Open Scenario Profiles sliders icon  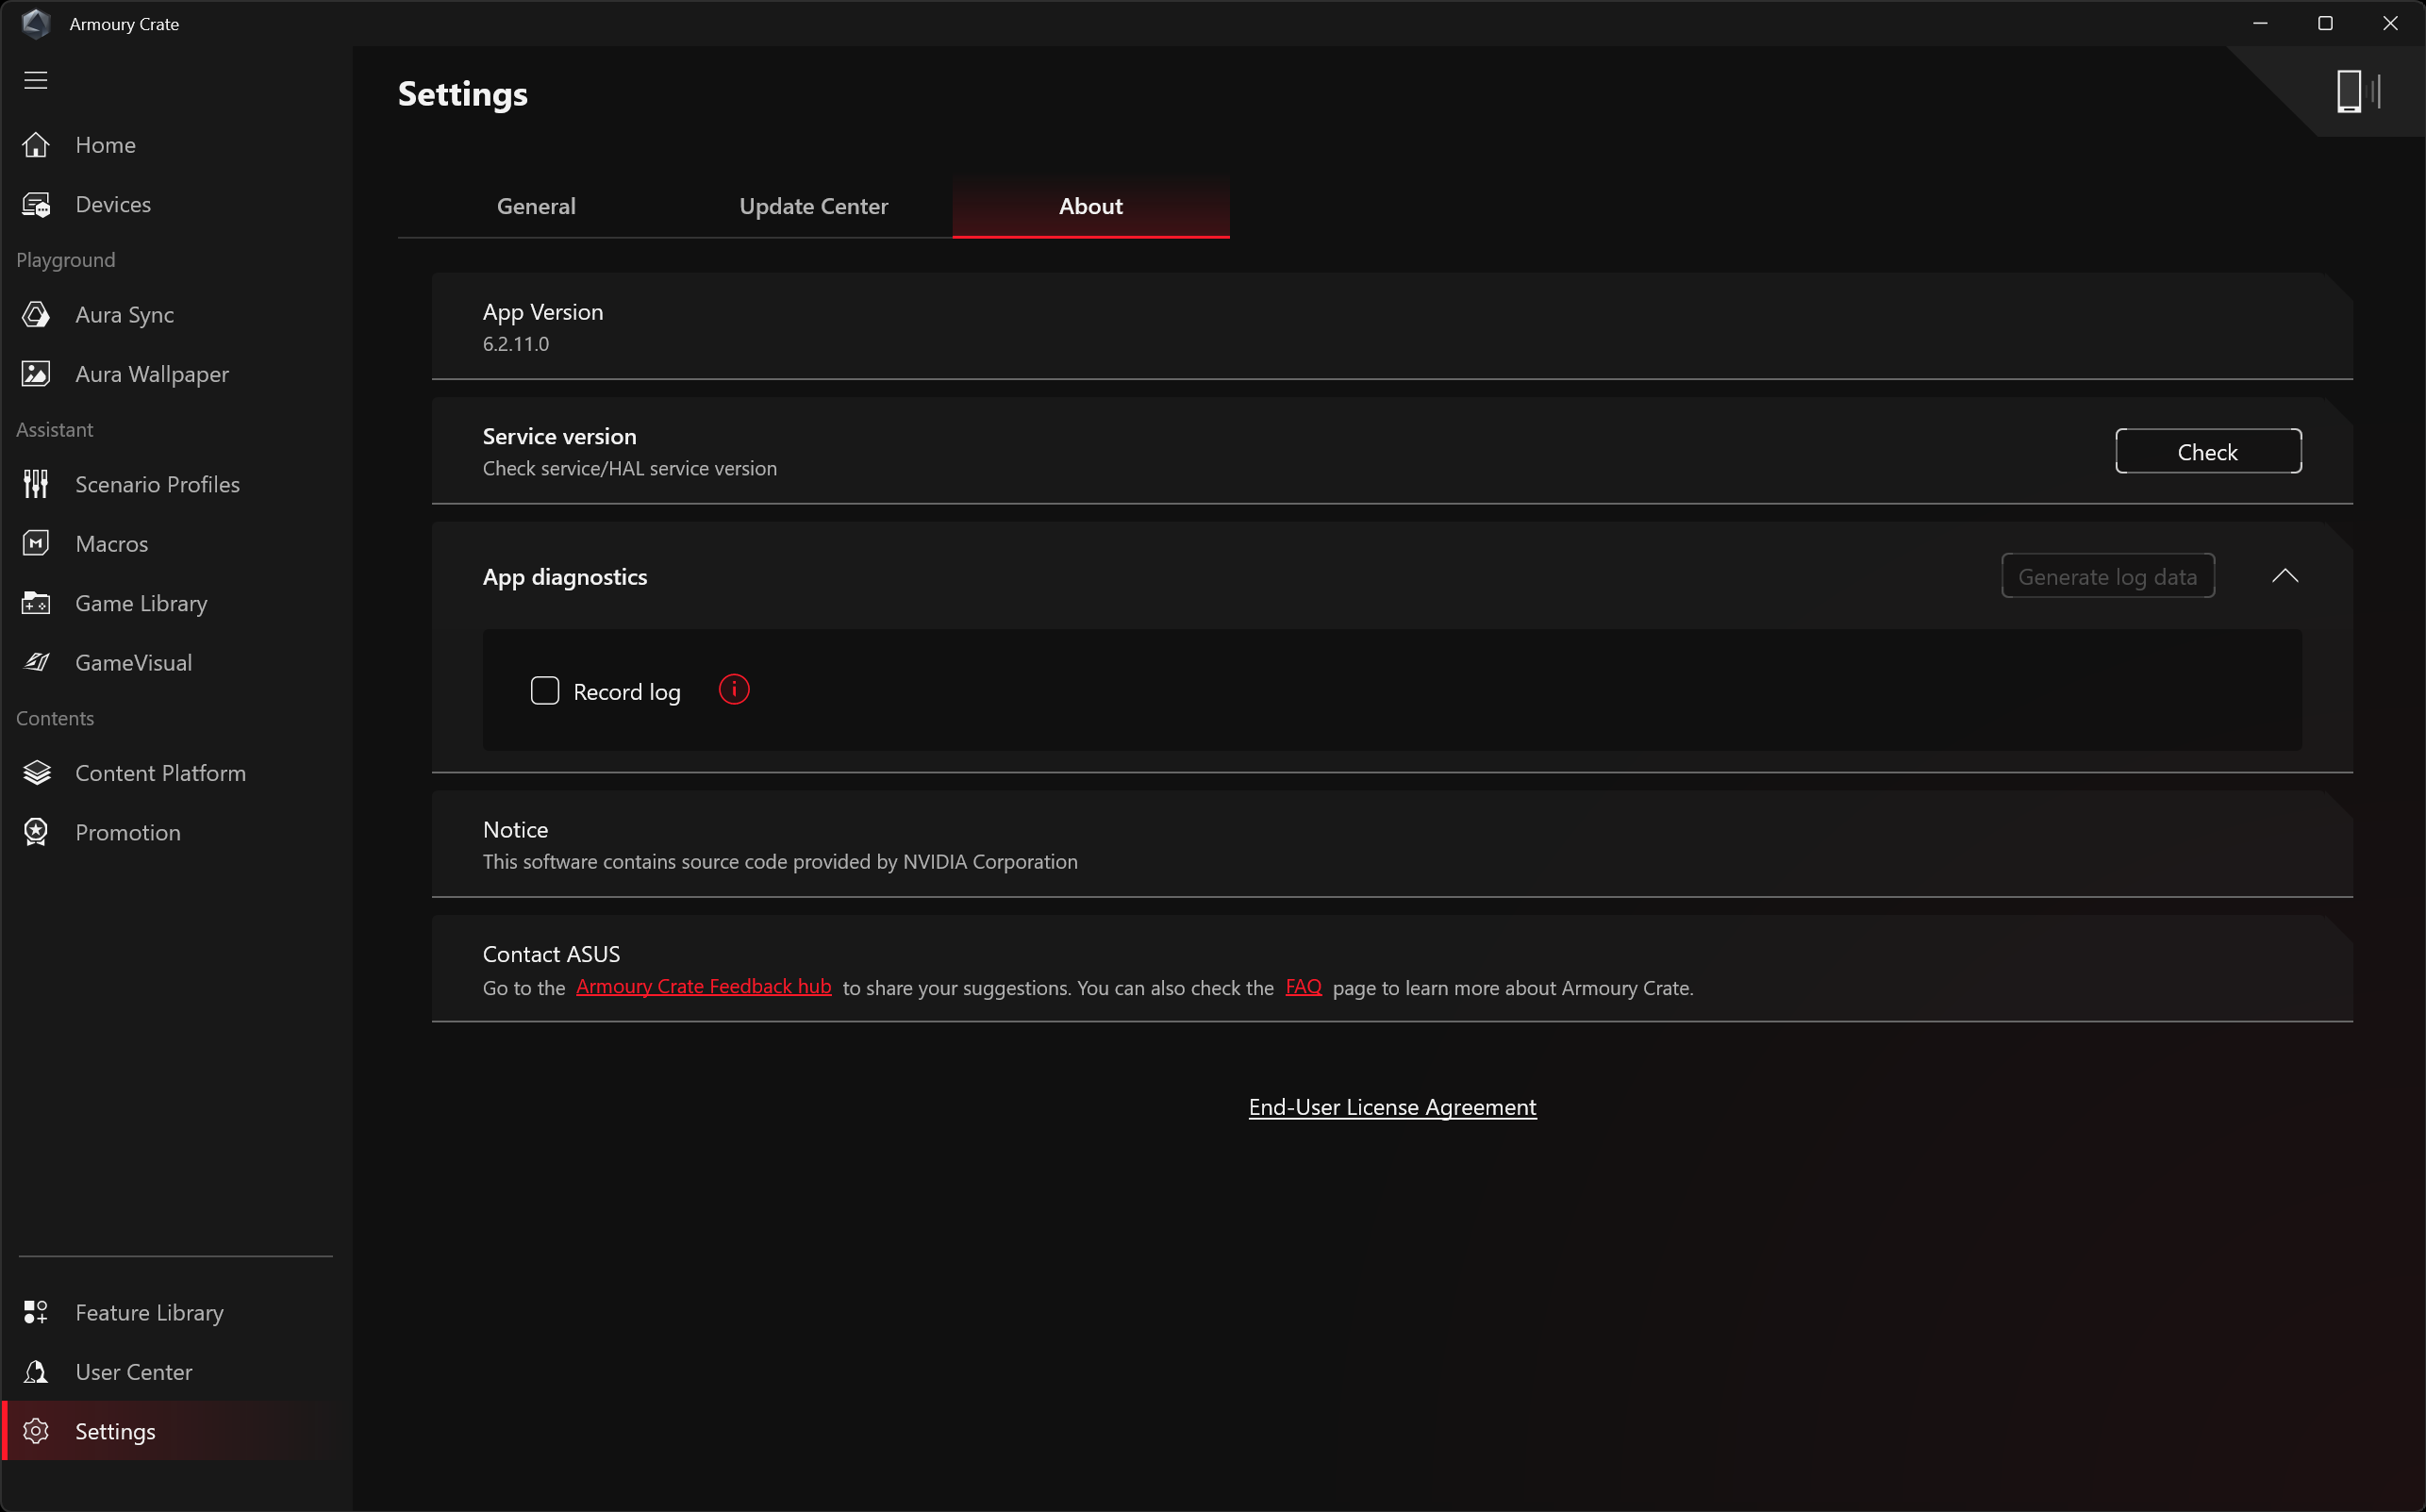pos(36,484)
